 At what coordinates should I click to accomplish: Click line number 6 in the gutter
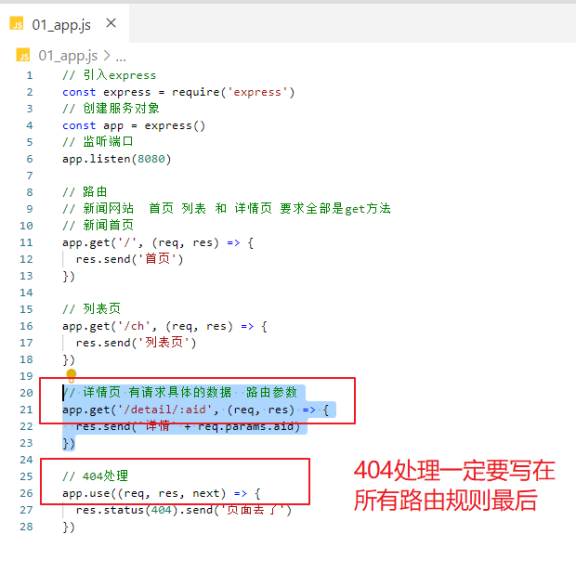click(x=29, y=159)
